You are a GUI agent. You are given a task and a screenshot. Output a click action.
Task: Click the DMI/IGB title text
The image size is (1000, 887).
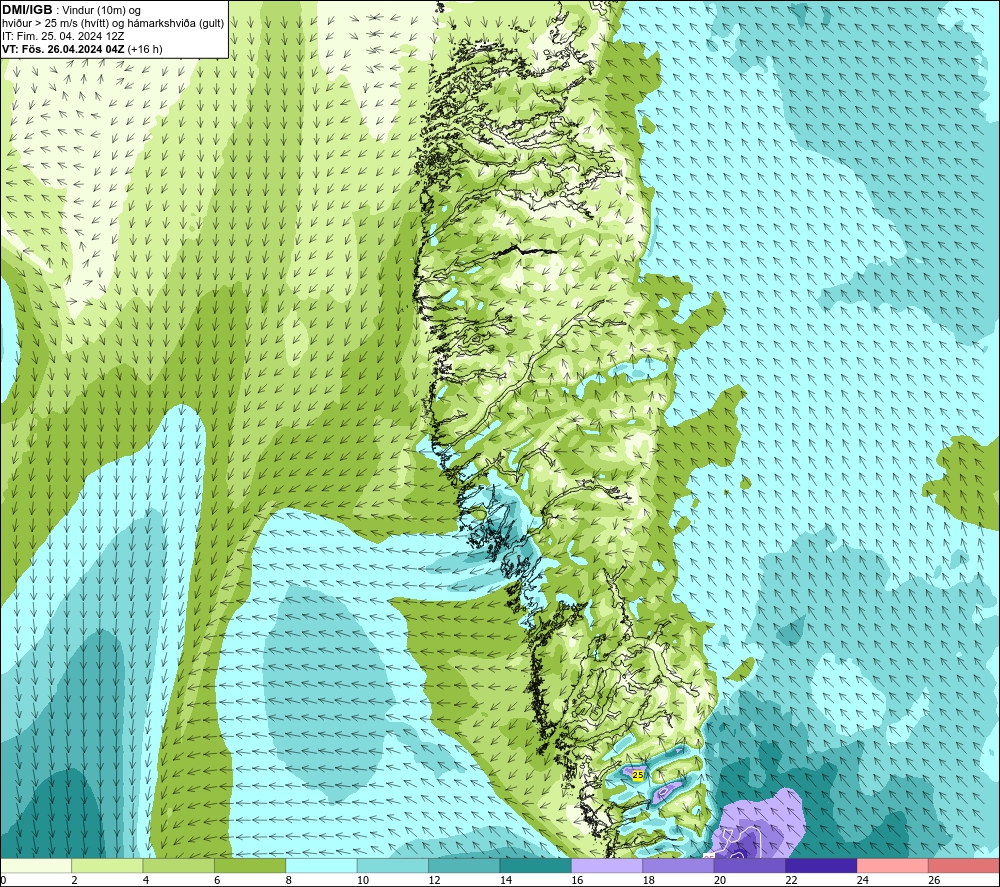pyautogui.click(x=27, y=10)
